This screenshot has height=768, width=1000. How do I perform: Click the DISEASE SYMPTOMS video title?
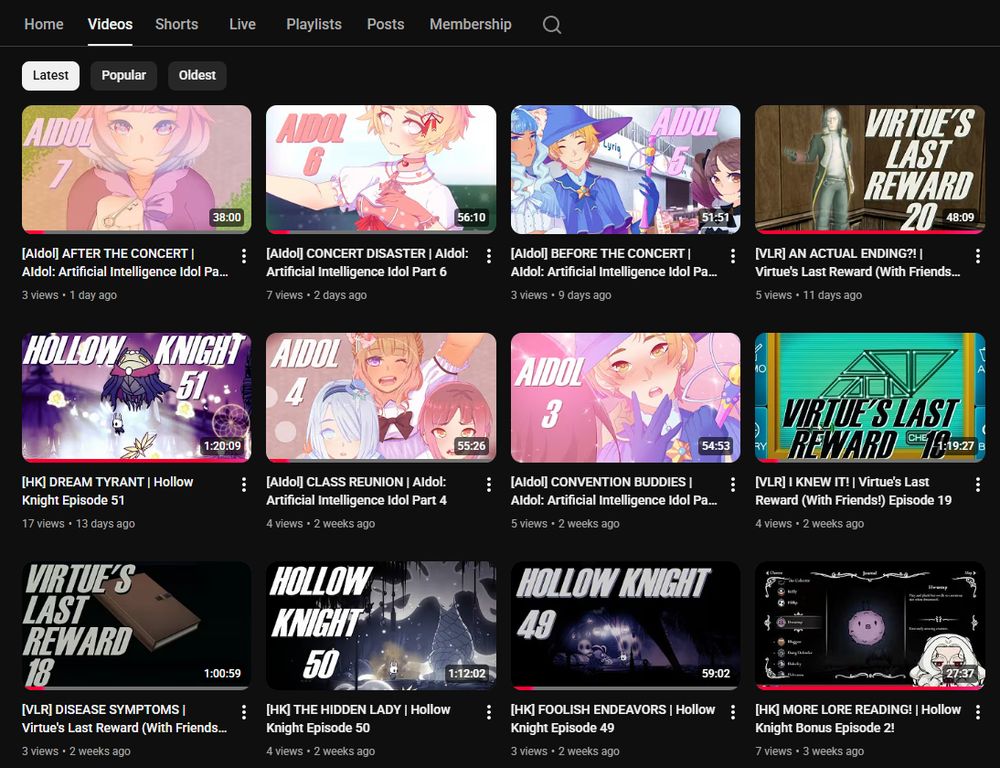coord(124,718)
